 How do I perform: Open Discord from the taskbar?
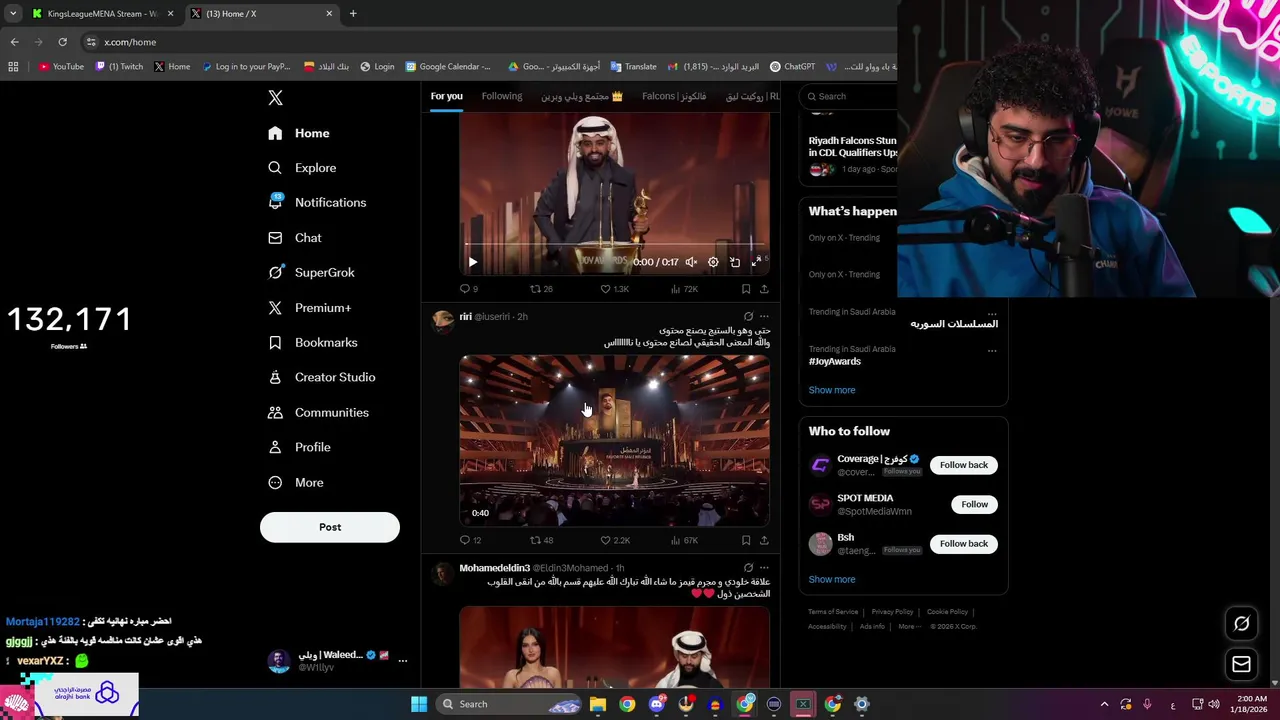(656, 704)
